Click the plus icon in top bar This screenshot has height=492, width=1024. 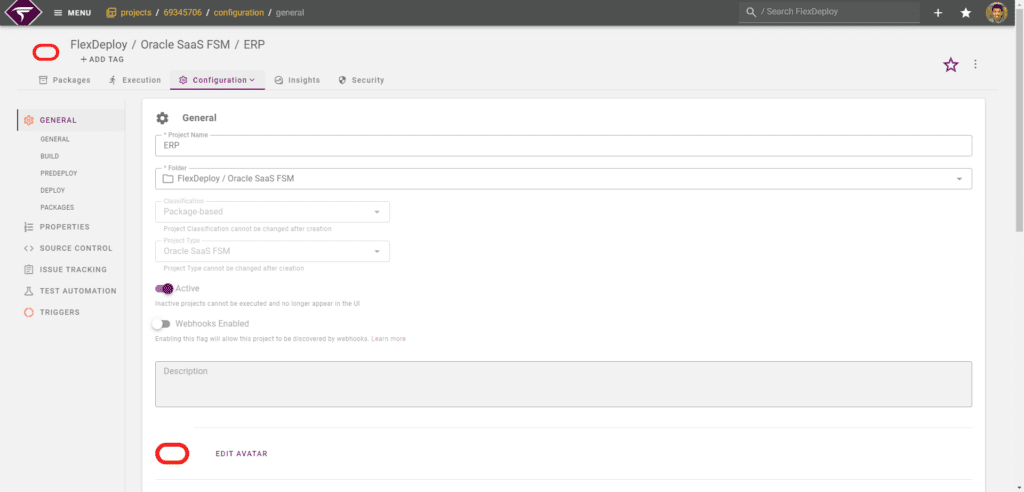[938, 13]
